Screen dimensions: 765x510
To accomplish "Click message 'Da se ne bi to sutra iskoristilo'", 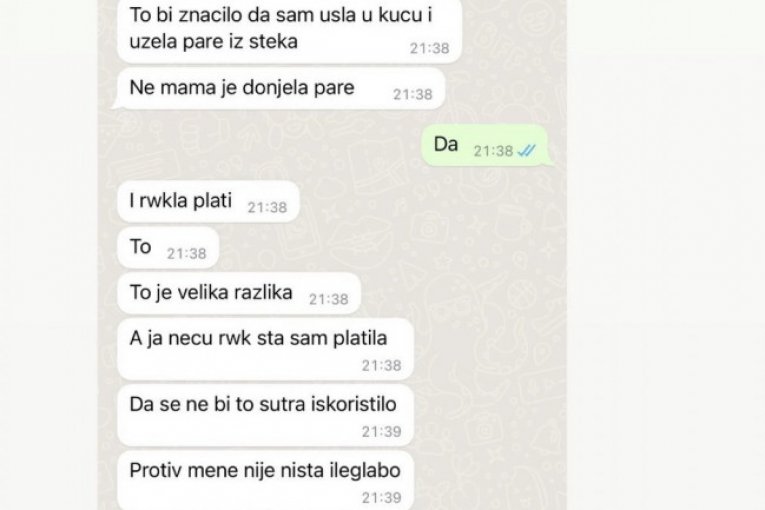I will click(x=265, y=415).
